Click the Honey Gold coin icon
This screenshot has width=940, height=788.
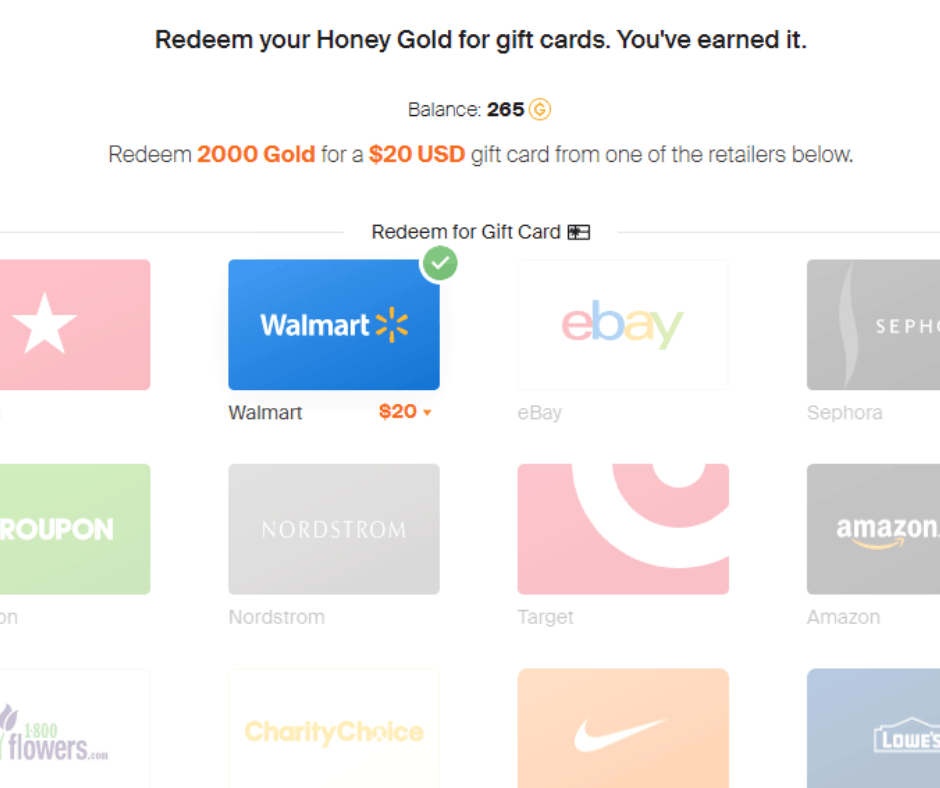point(540,110)
